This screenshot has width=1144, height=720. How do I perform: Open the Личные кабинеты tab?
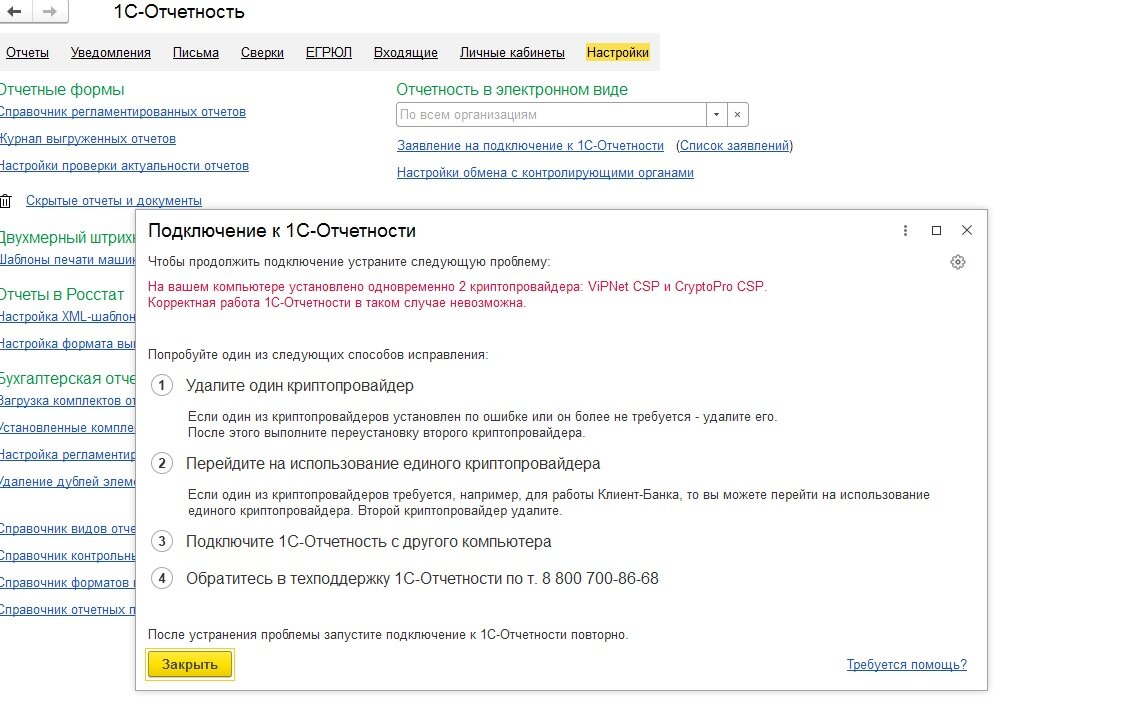point(512,53)
